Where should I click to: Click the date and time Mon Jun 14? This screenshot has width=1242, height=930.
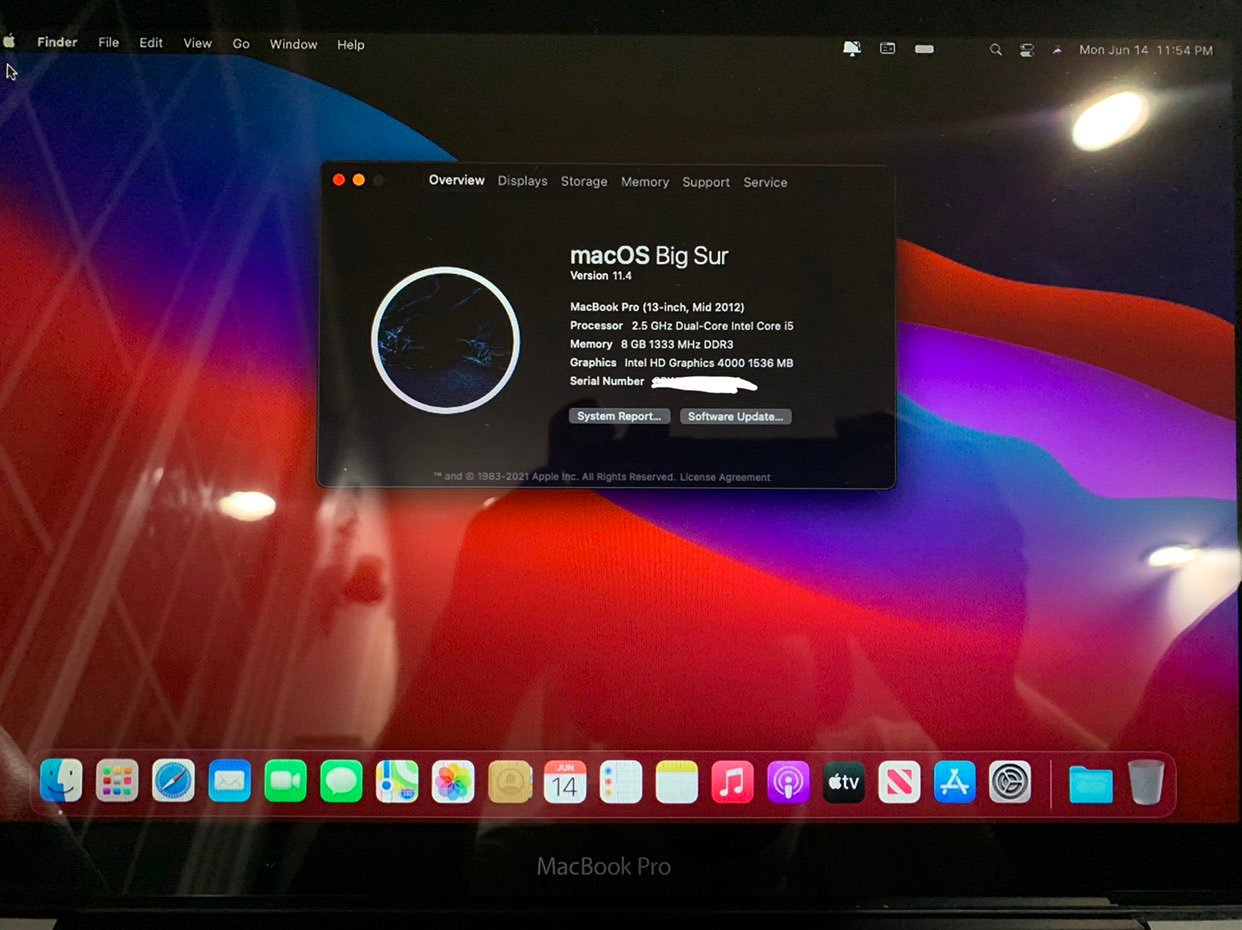[x=1146, y=50]
